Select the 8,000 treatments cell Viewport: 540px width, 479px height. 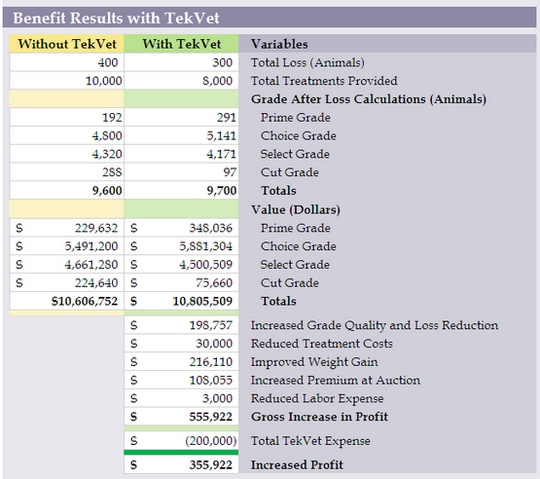pyautogui.click(x=181, y=81)
